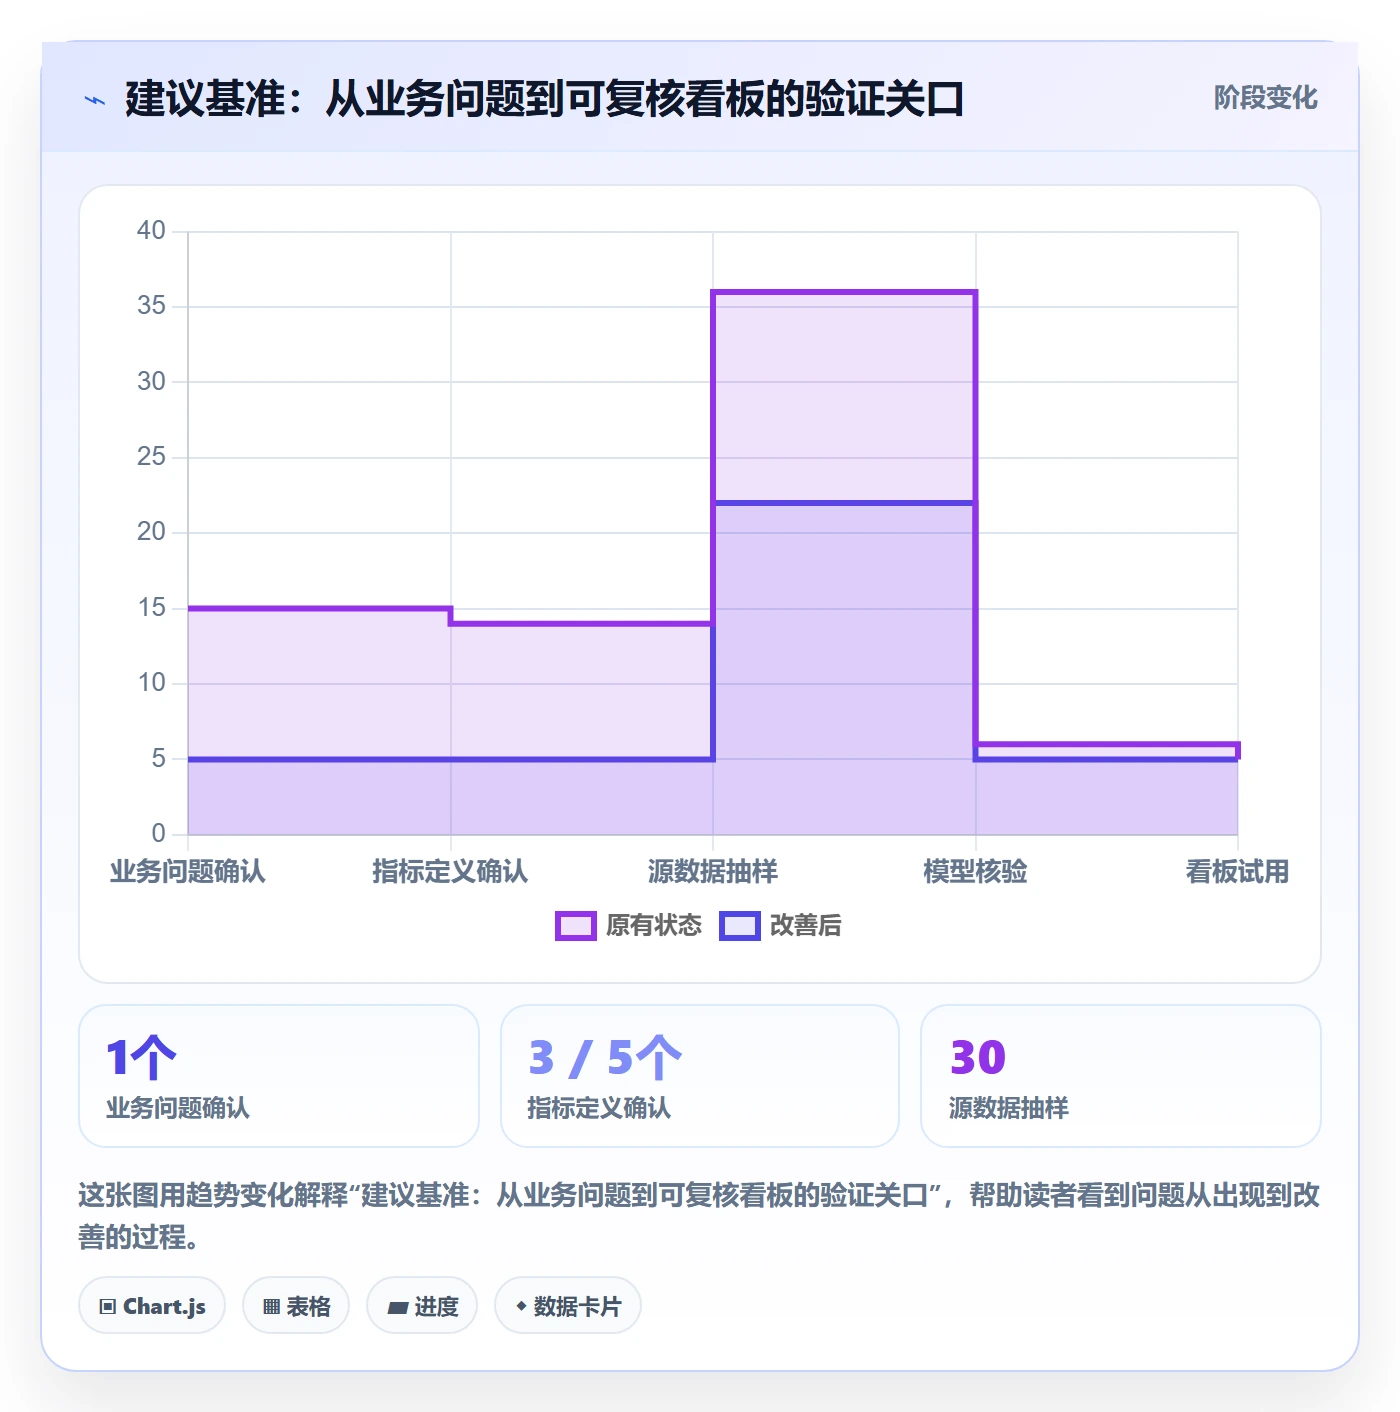The height and width of the screenshot is (1412, 1400).
Task: Click the 阶段变化 label in the header
Action: pyautogui.click(x=1265, y=98)
